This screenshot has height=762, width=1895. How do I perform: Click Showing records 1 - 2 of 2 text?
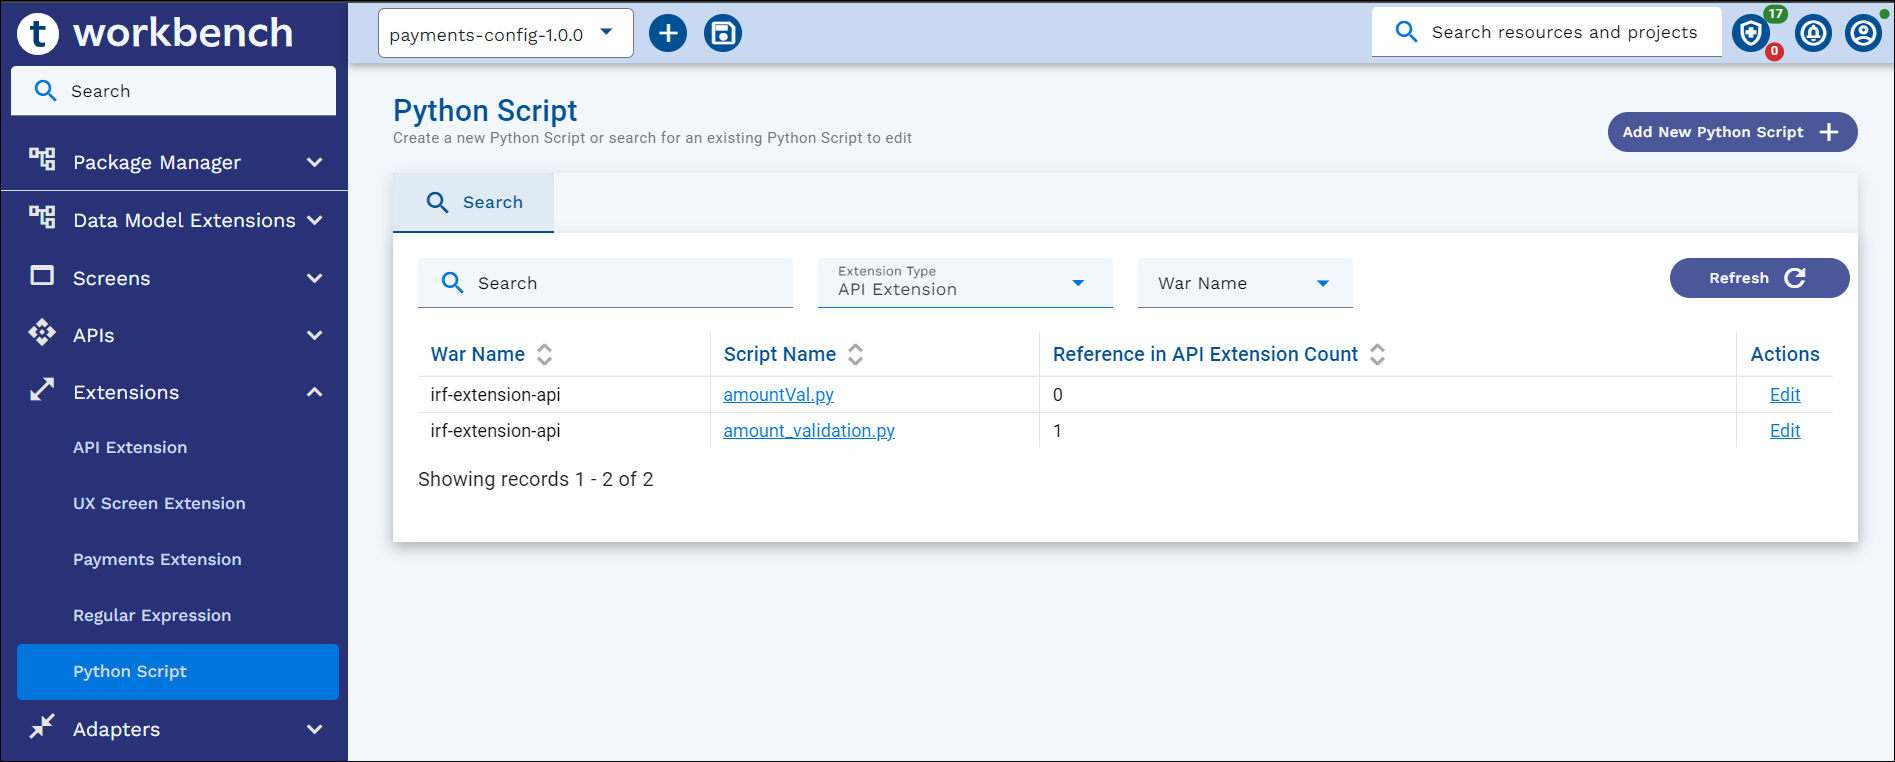[536, 479]
